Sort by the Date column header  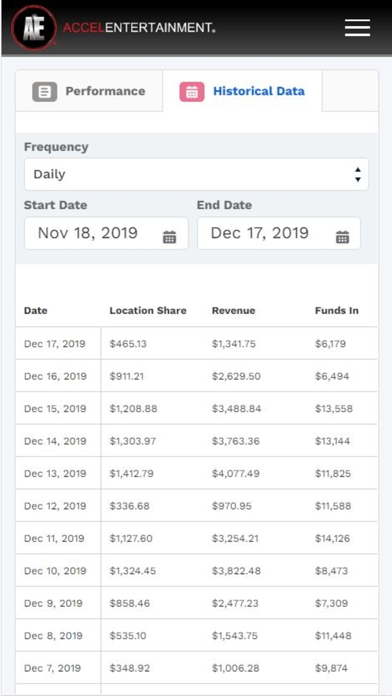click(x=36, y=311)
